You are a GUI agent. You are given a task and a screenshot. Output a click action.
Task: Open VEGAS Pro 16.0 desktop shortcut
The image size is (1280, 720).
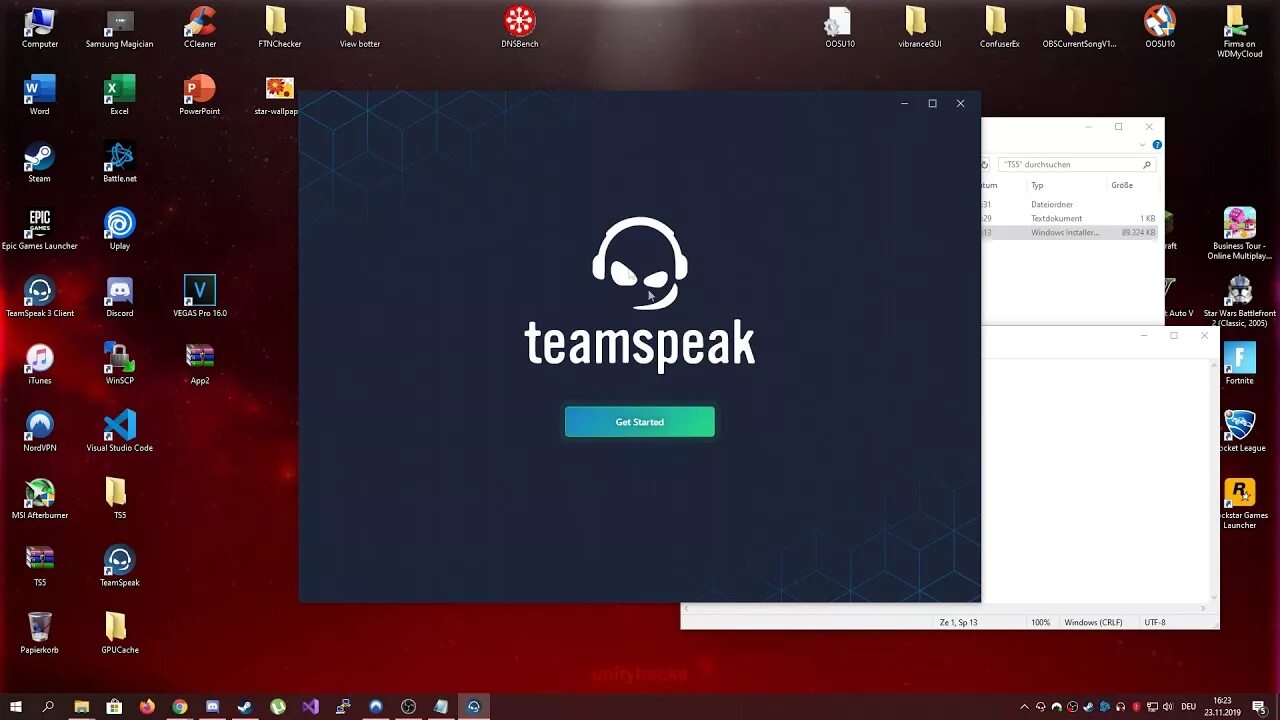point(199,297)
